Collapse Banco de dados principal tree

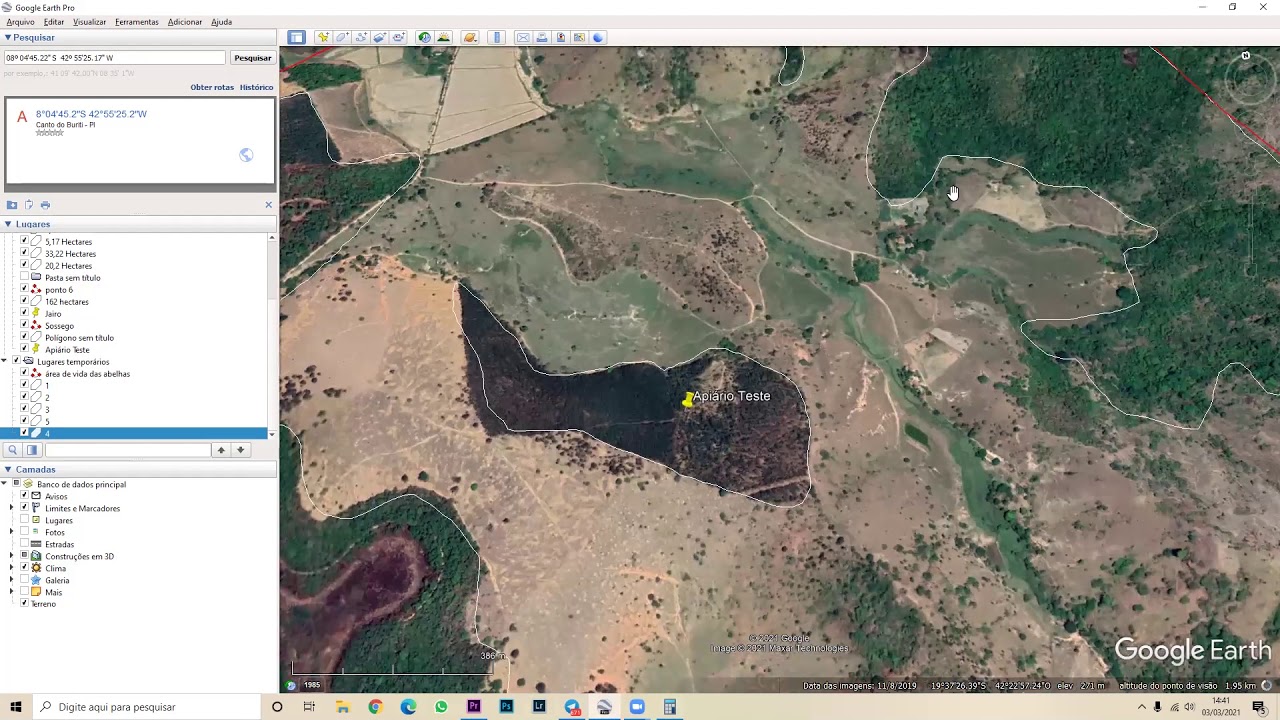point(4,484)
